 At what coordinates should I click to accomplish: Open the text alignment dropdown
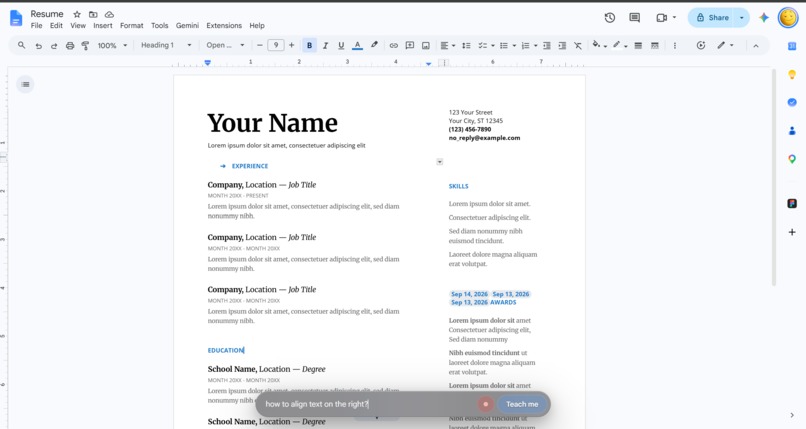tap(447, 46)
